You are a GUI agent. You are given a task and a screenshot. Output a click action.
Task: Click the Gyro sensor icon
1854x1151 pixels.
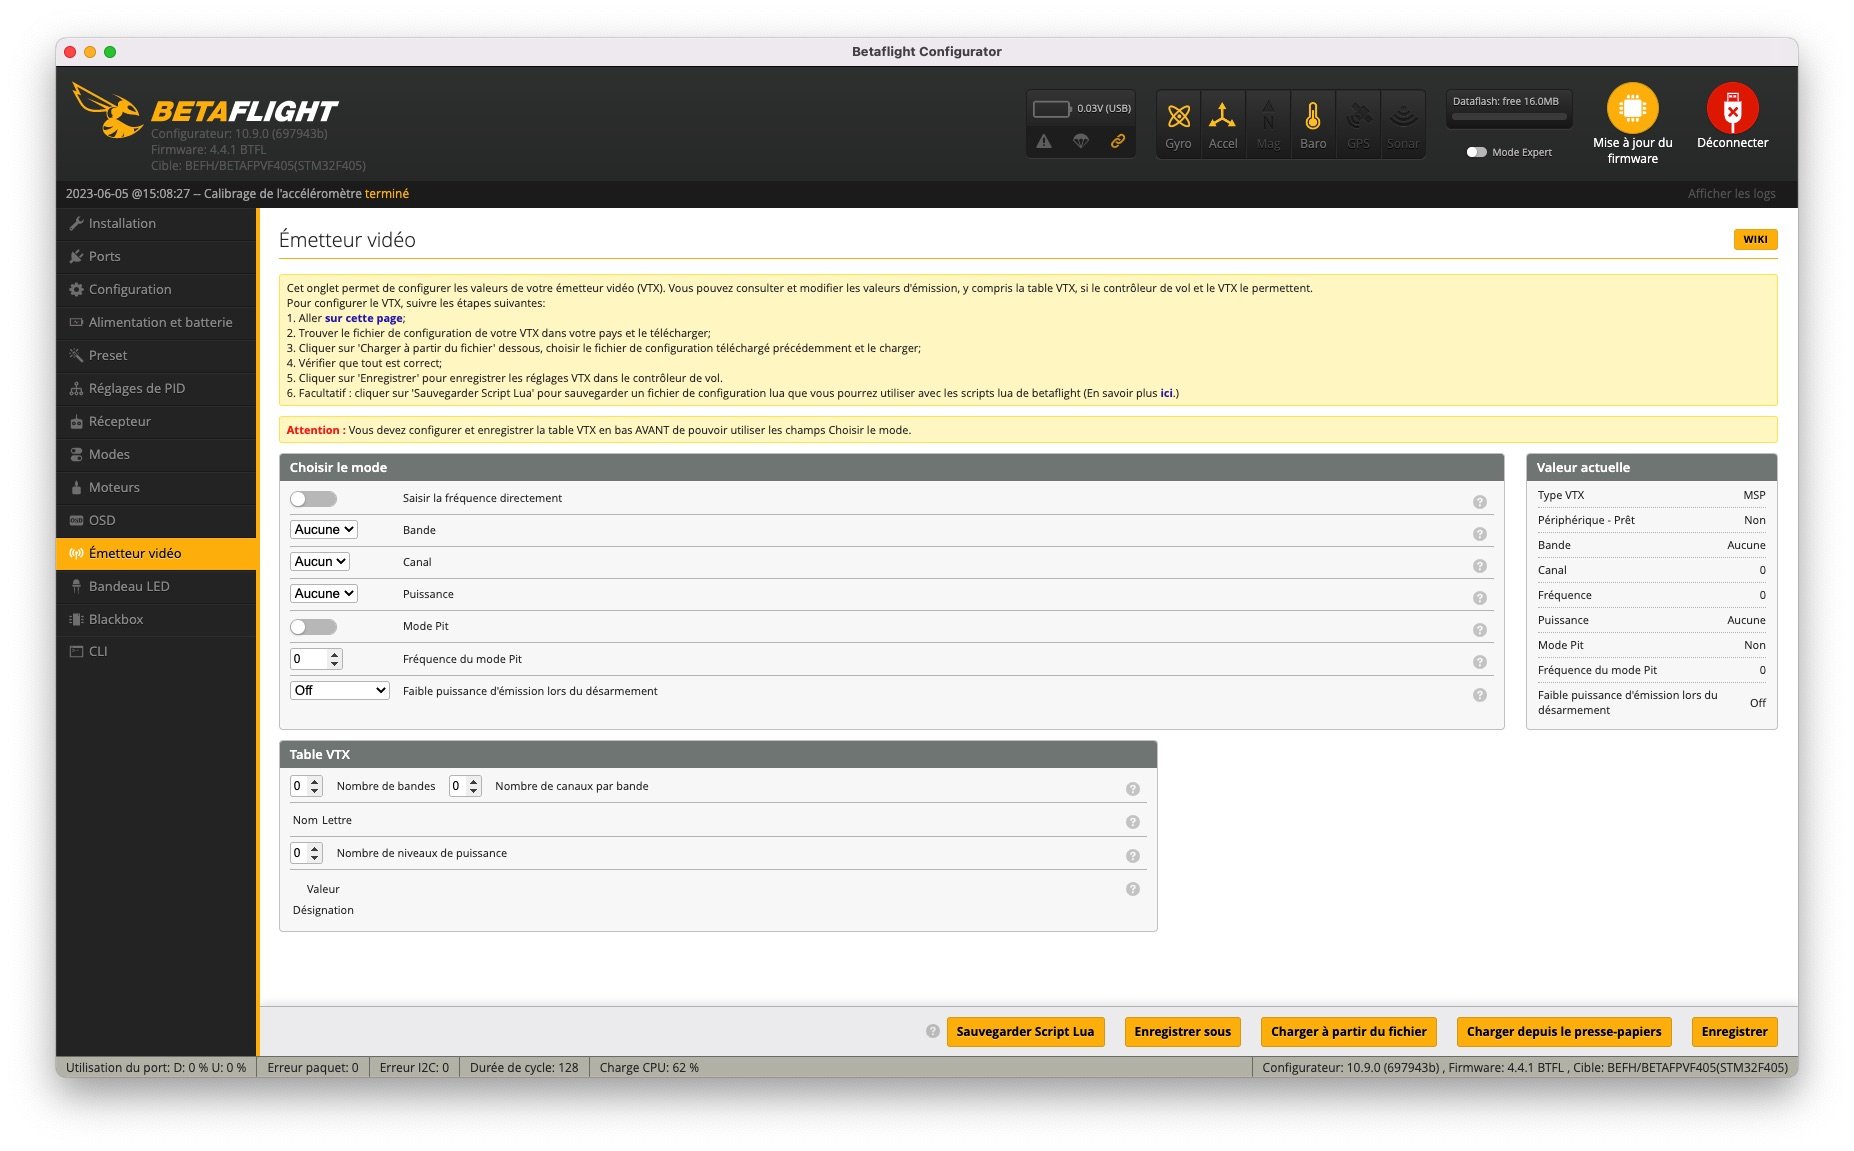pyautogui.click(x=1178, y=117)
